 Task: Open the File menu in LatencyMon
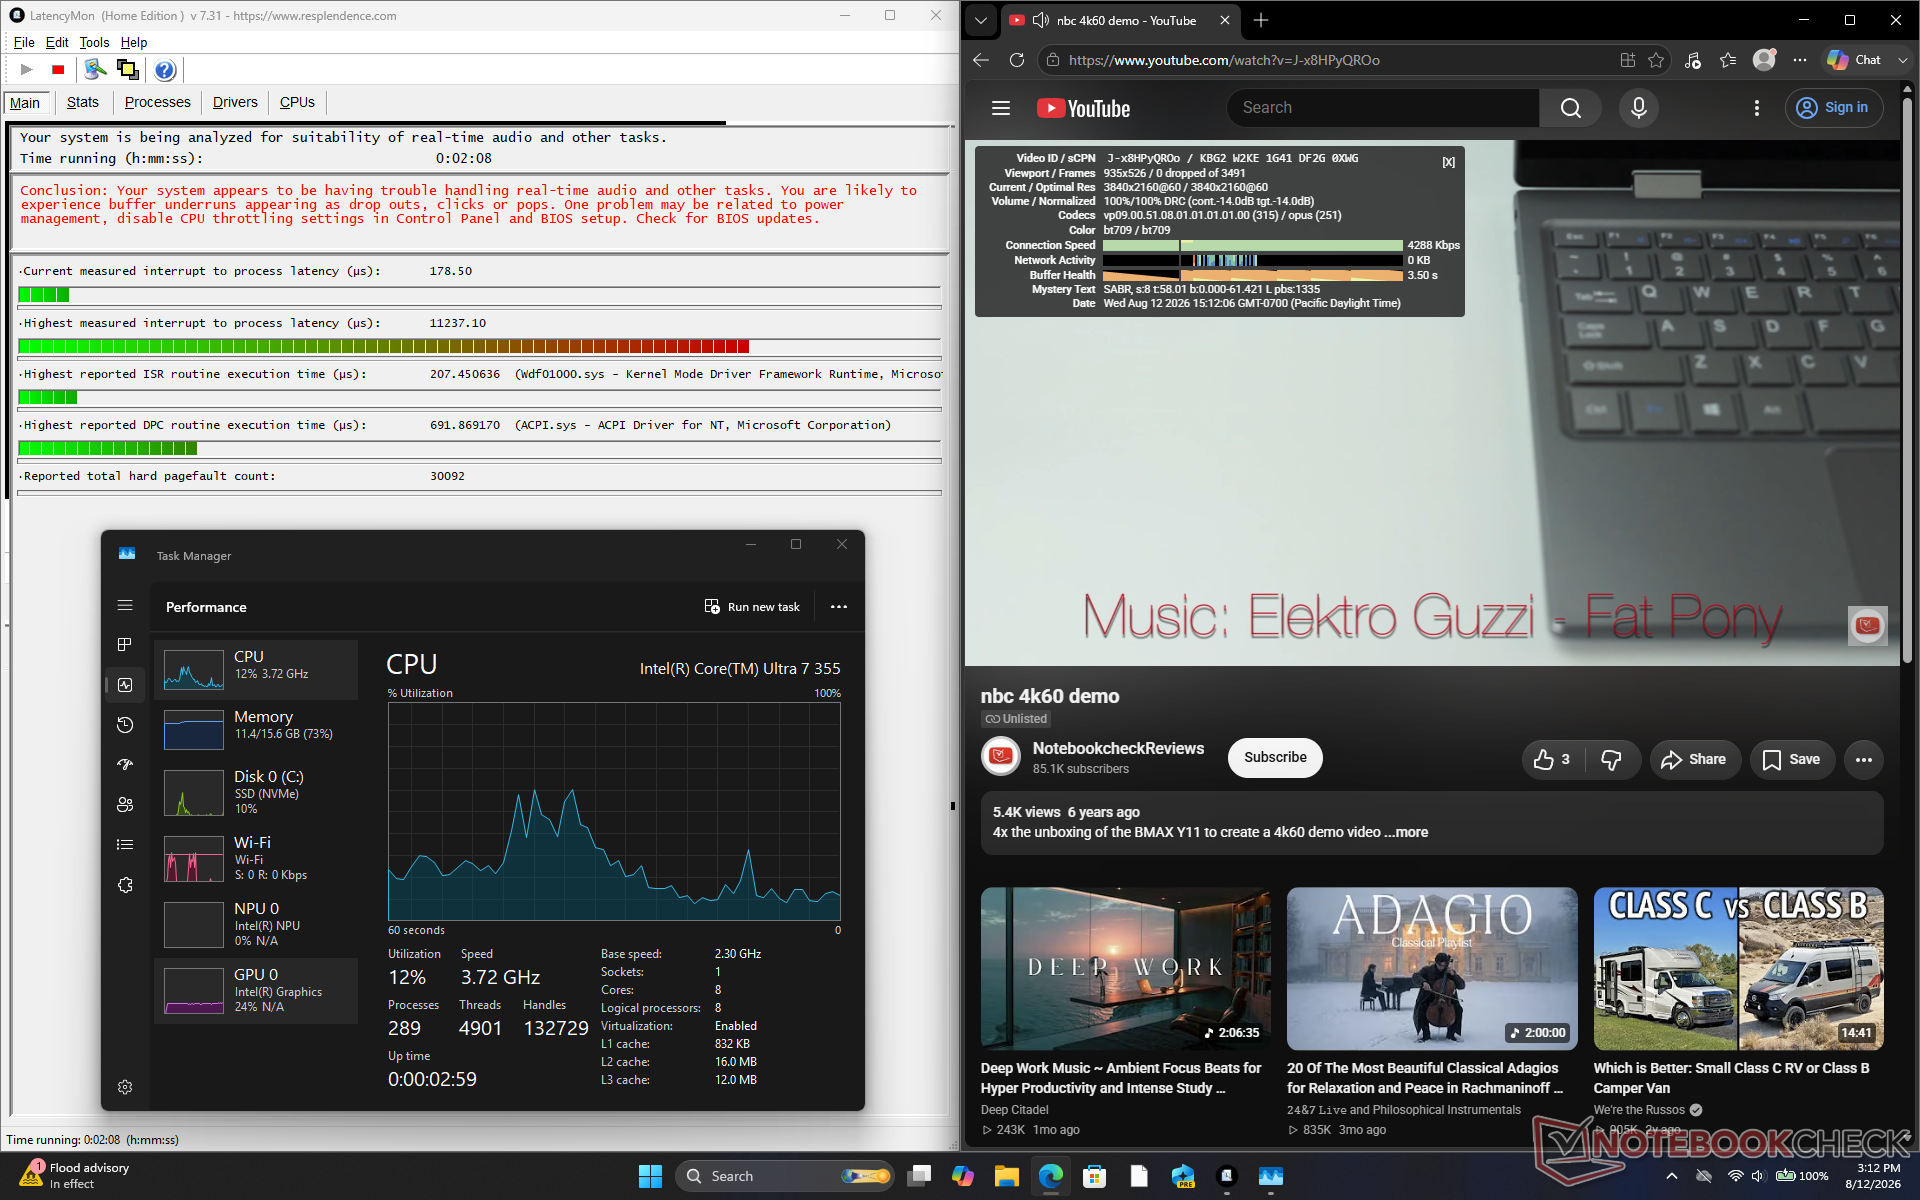24,42
